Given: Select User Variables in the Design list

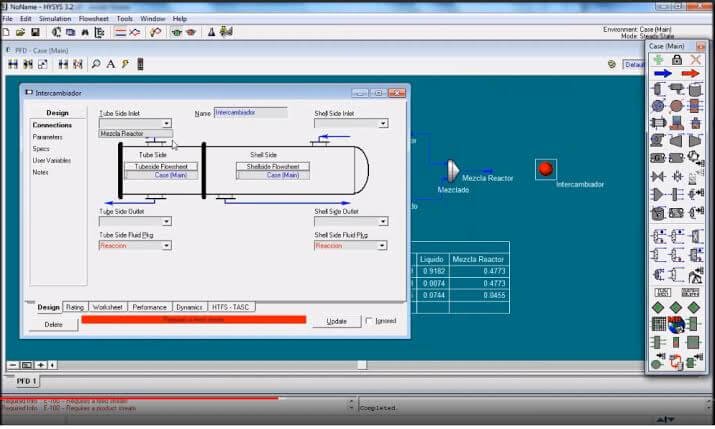Looking at the screenshot, I should (52, 160).
